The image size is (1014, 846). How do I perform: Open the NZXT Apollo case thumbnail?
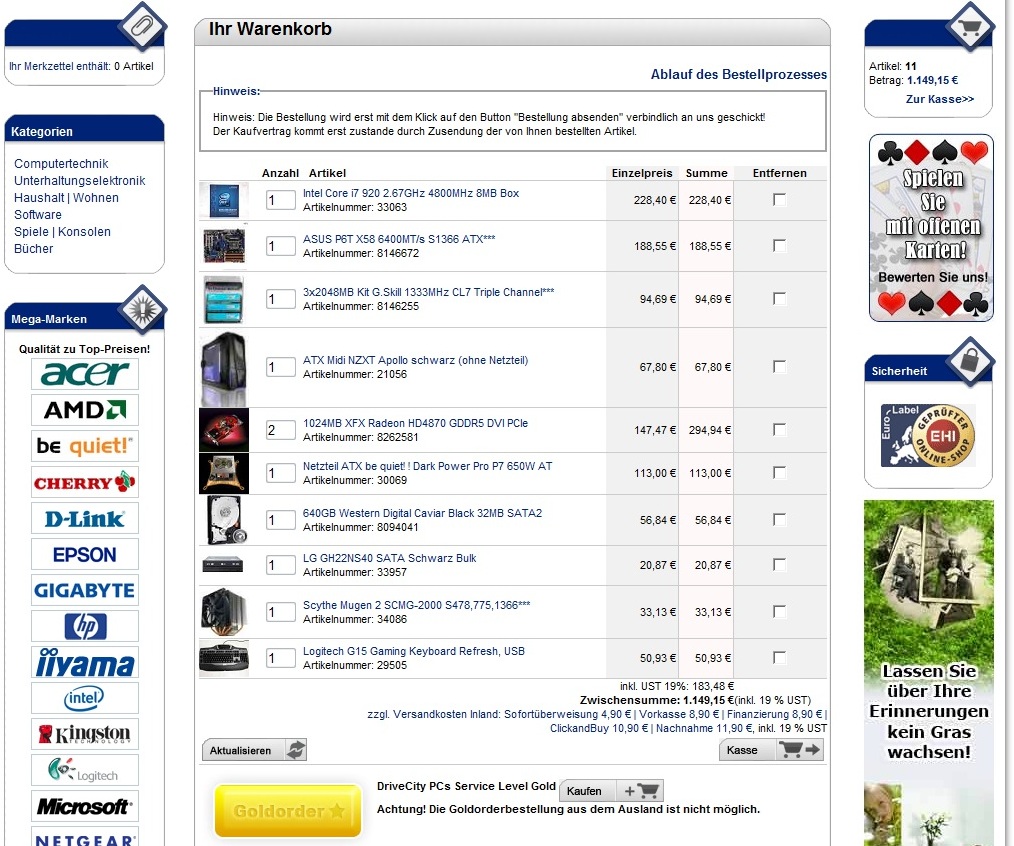pyautogui.click(x=224, y=369)
